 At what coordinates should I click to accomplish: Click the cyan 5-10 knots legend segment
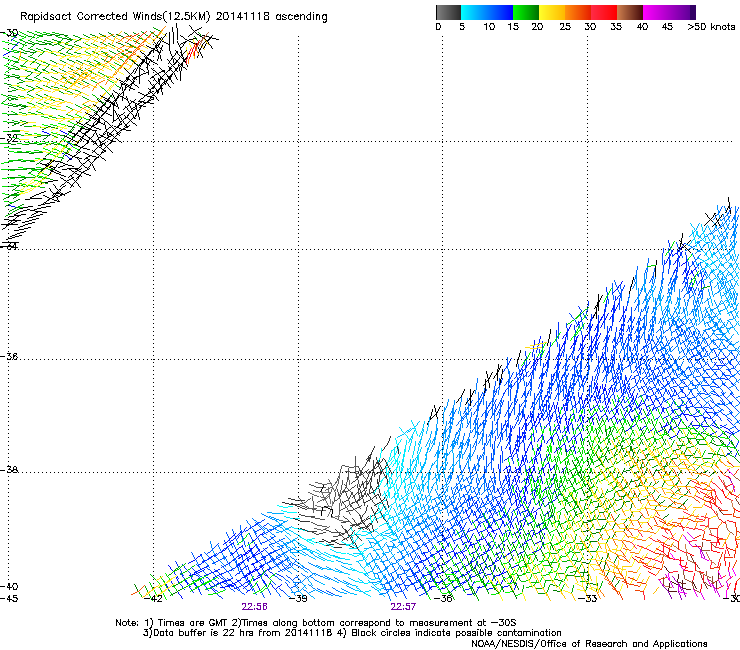[474, 12]
